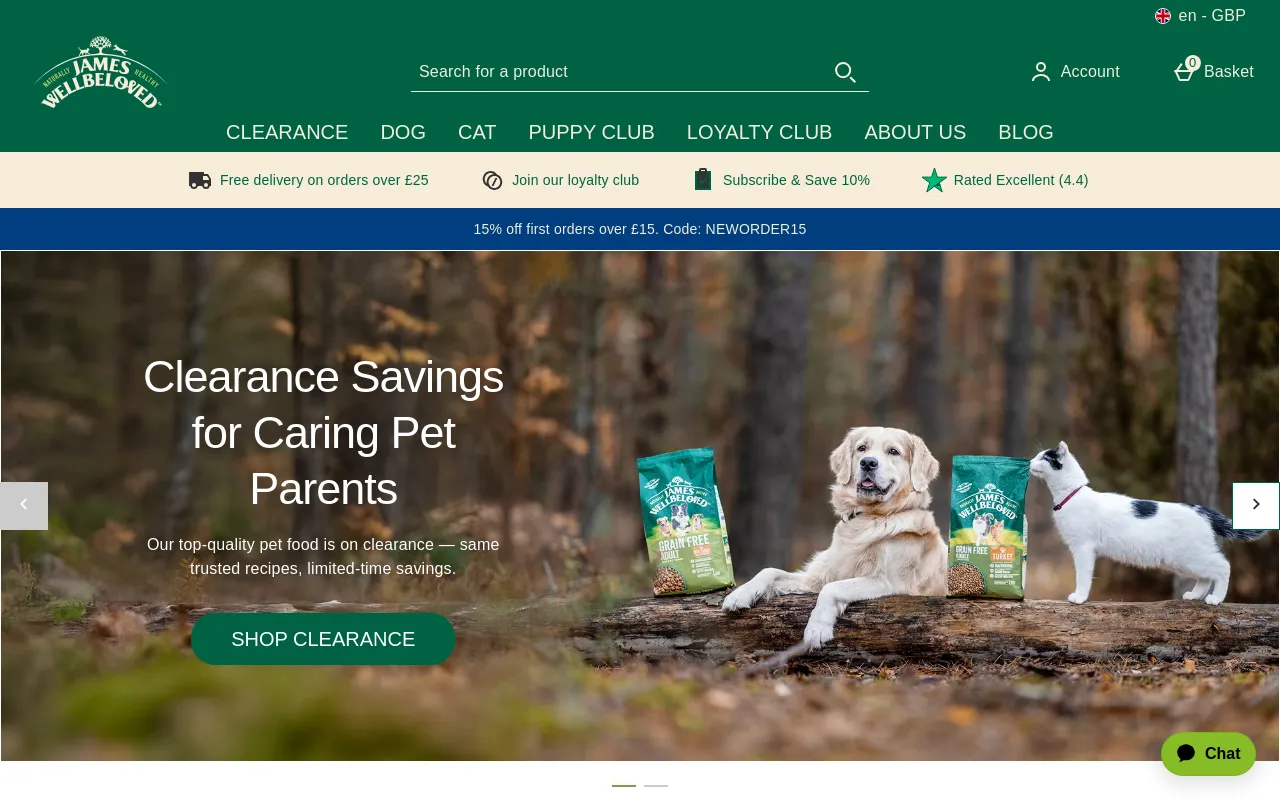Click the search magnifier icon
Viewport: 1280px width, 800px height.
point(845,72)
